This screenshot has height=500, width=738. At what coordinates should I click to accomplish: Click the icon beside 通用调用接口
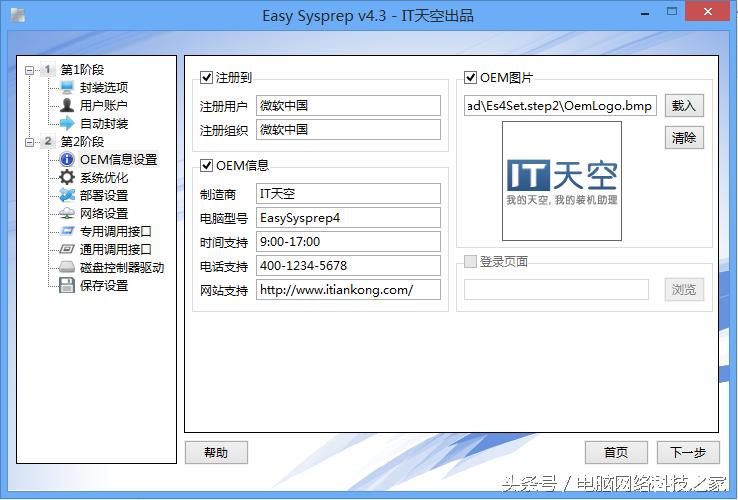(x=67, y=249)
